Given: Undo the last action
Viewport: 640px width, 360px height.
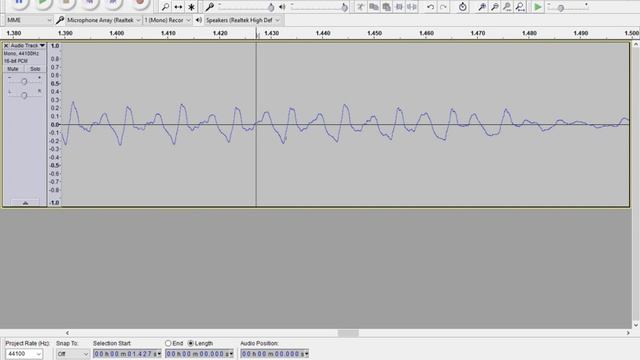Looking at the screenshot, I should 430,7.
